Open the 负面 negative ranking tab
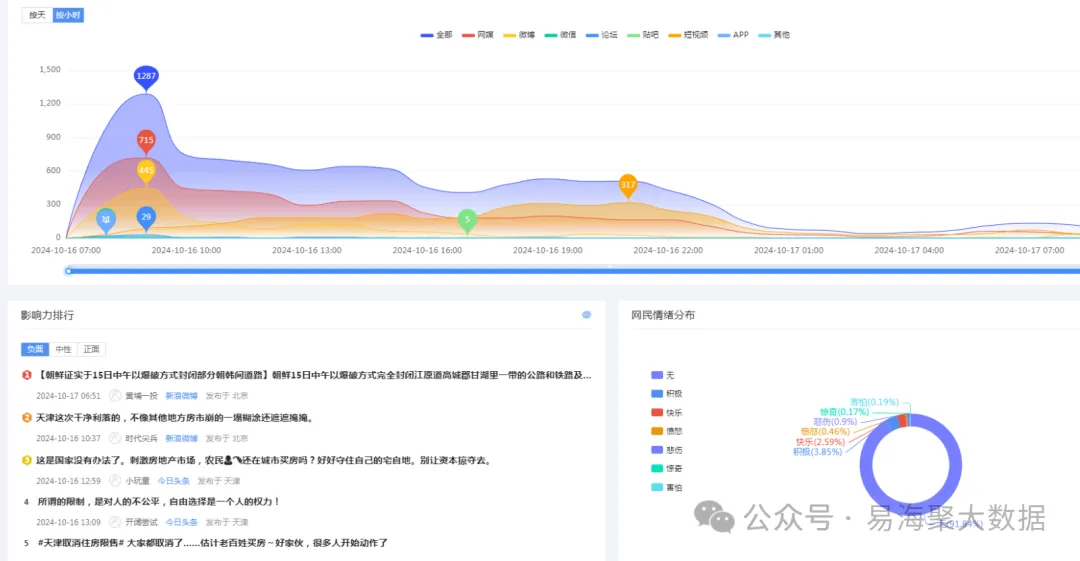Viewport: 1080px width, 561px height. click(35, 349)
